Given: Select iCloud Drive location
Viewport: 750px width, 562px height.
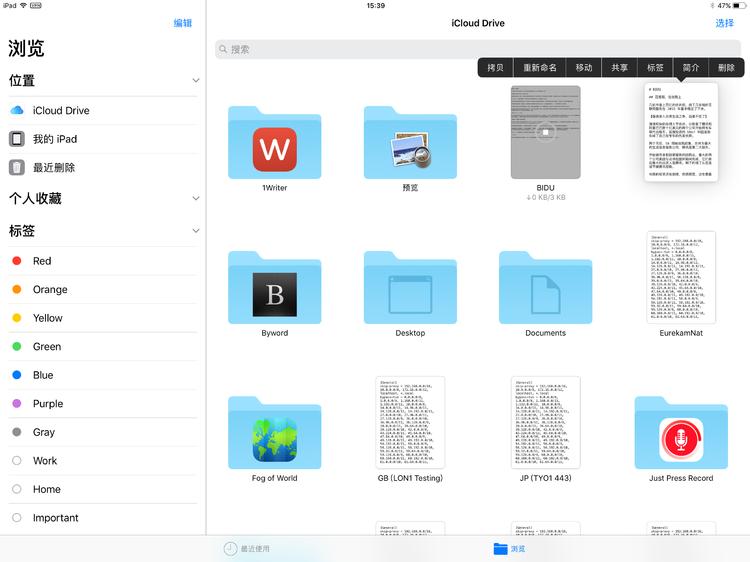Looking at the screenshot, I should (103, 110).
